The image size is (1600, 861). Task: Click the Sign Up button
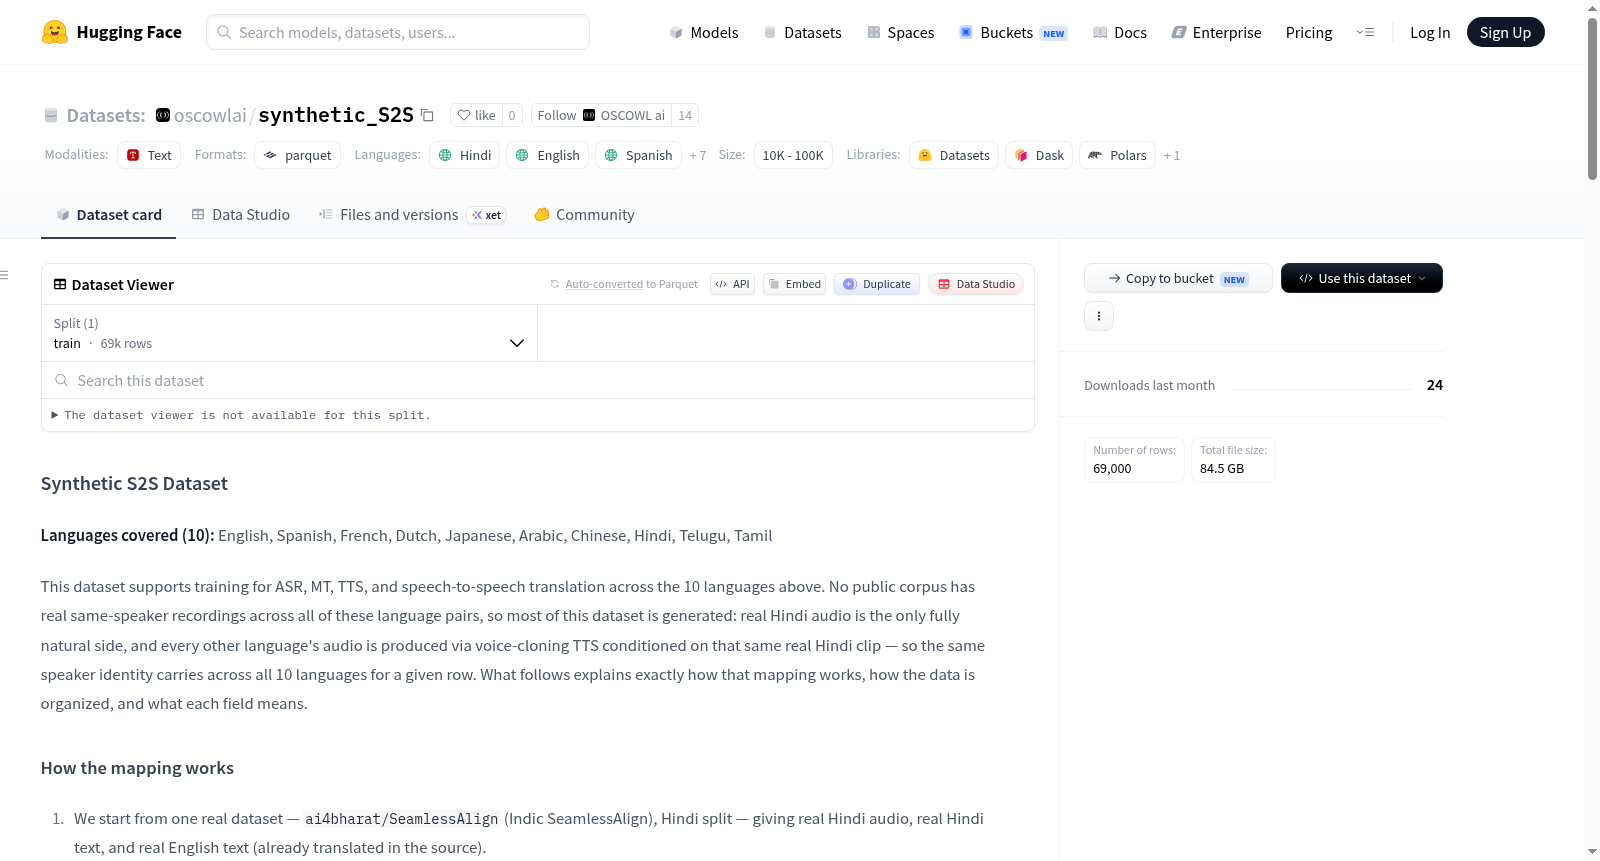1505,32
